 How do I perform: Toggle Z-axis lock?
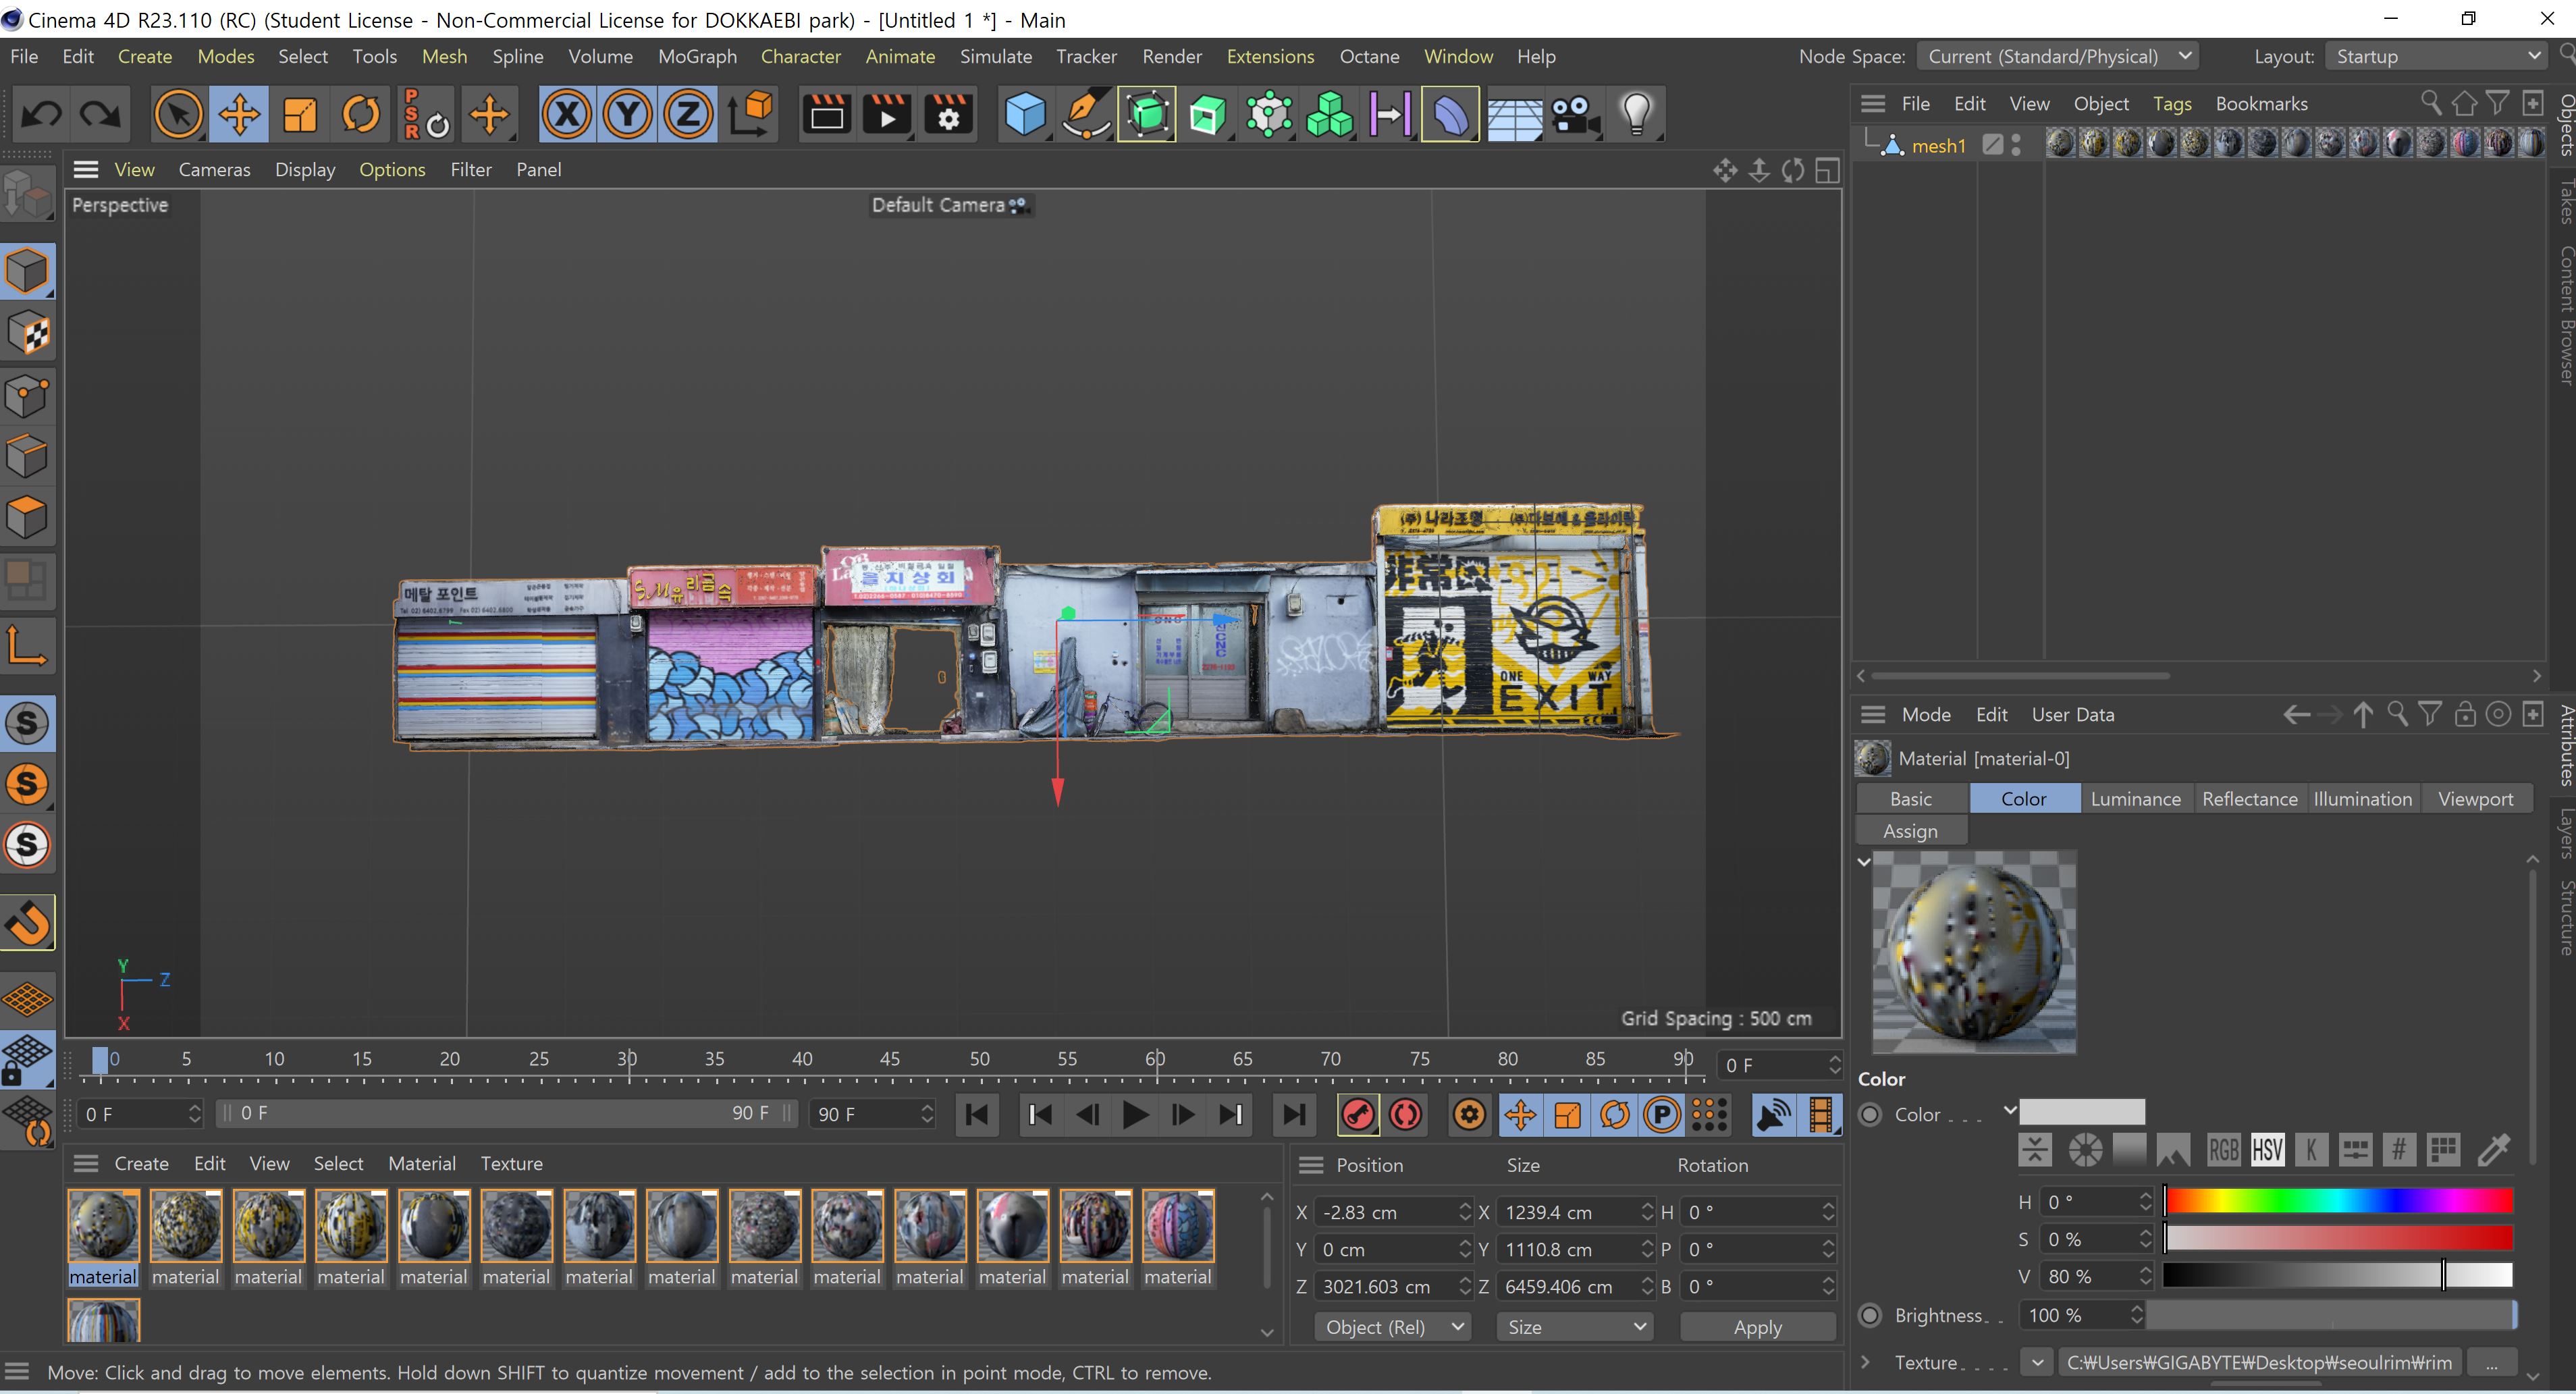pyautogui.click(x=688, y=114)
